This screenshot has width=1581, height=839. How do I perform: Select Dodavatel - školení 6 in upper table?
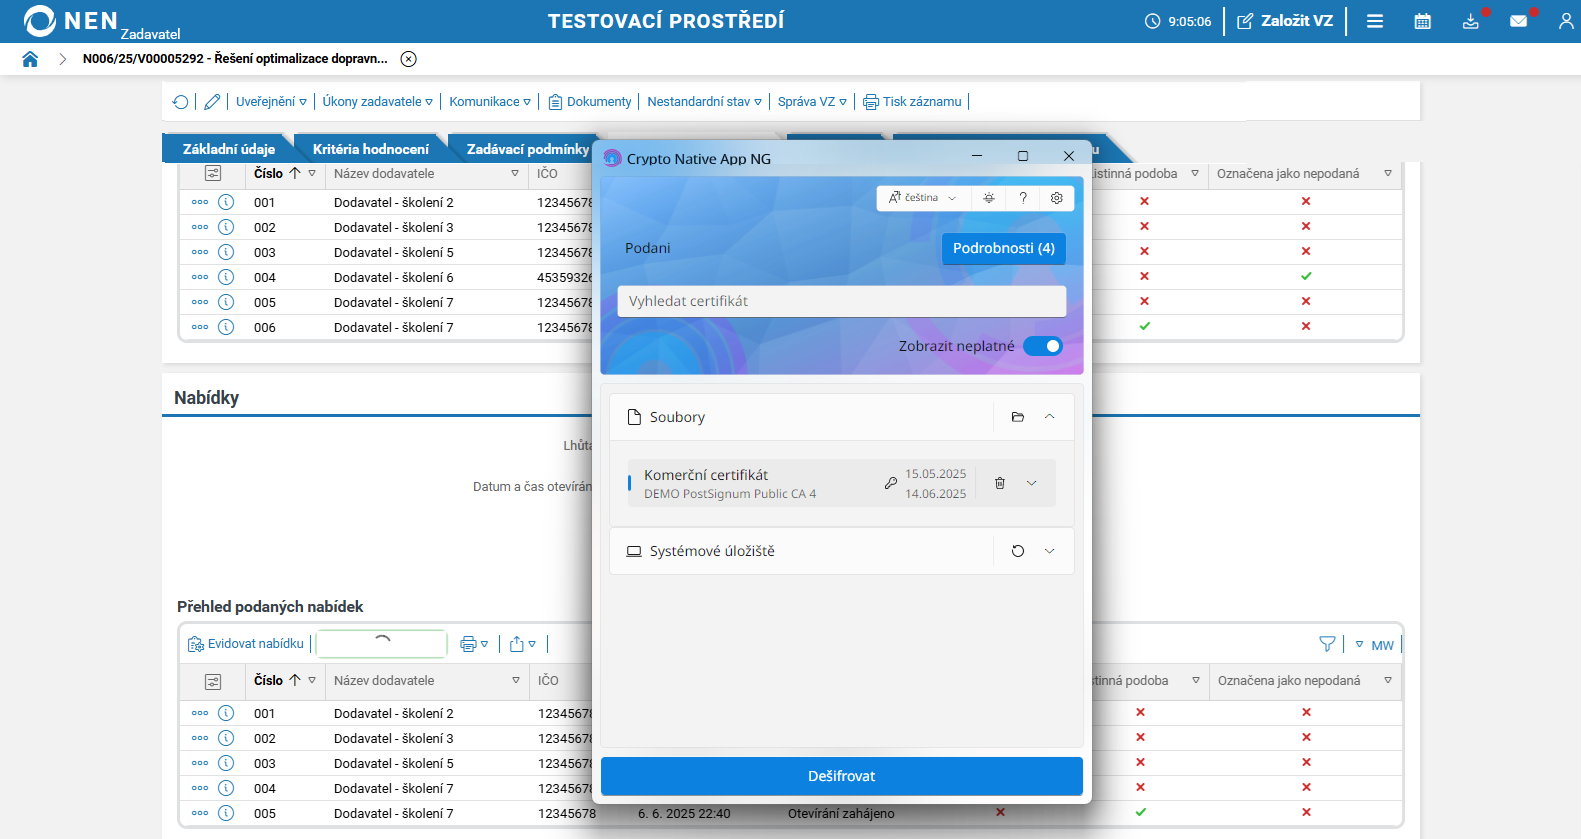(x=394, y=277)
